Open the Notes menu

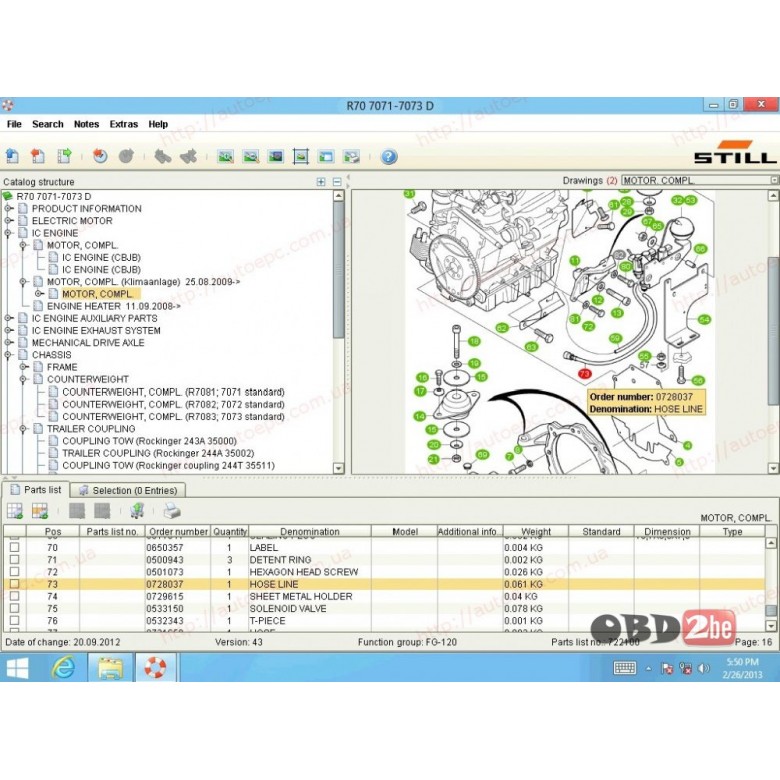pos(87,124)
